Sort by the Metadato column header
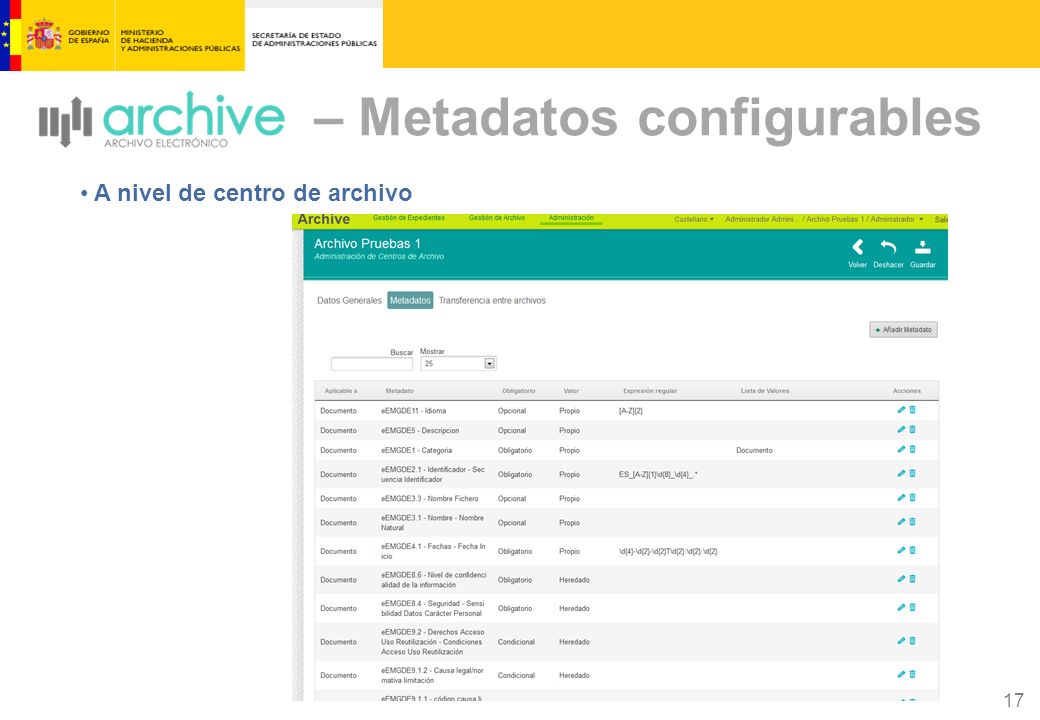 coord(399,391)
